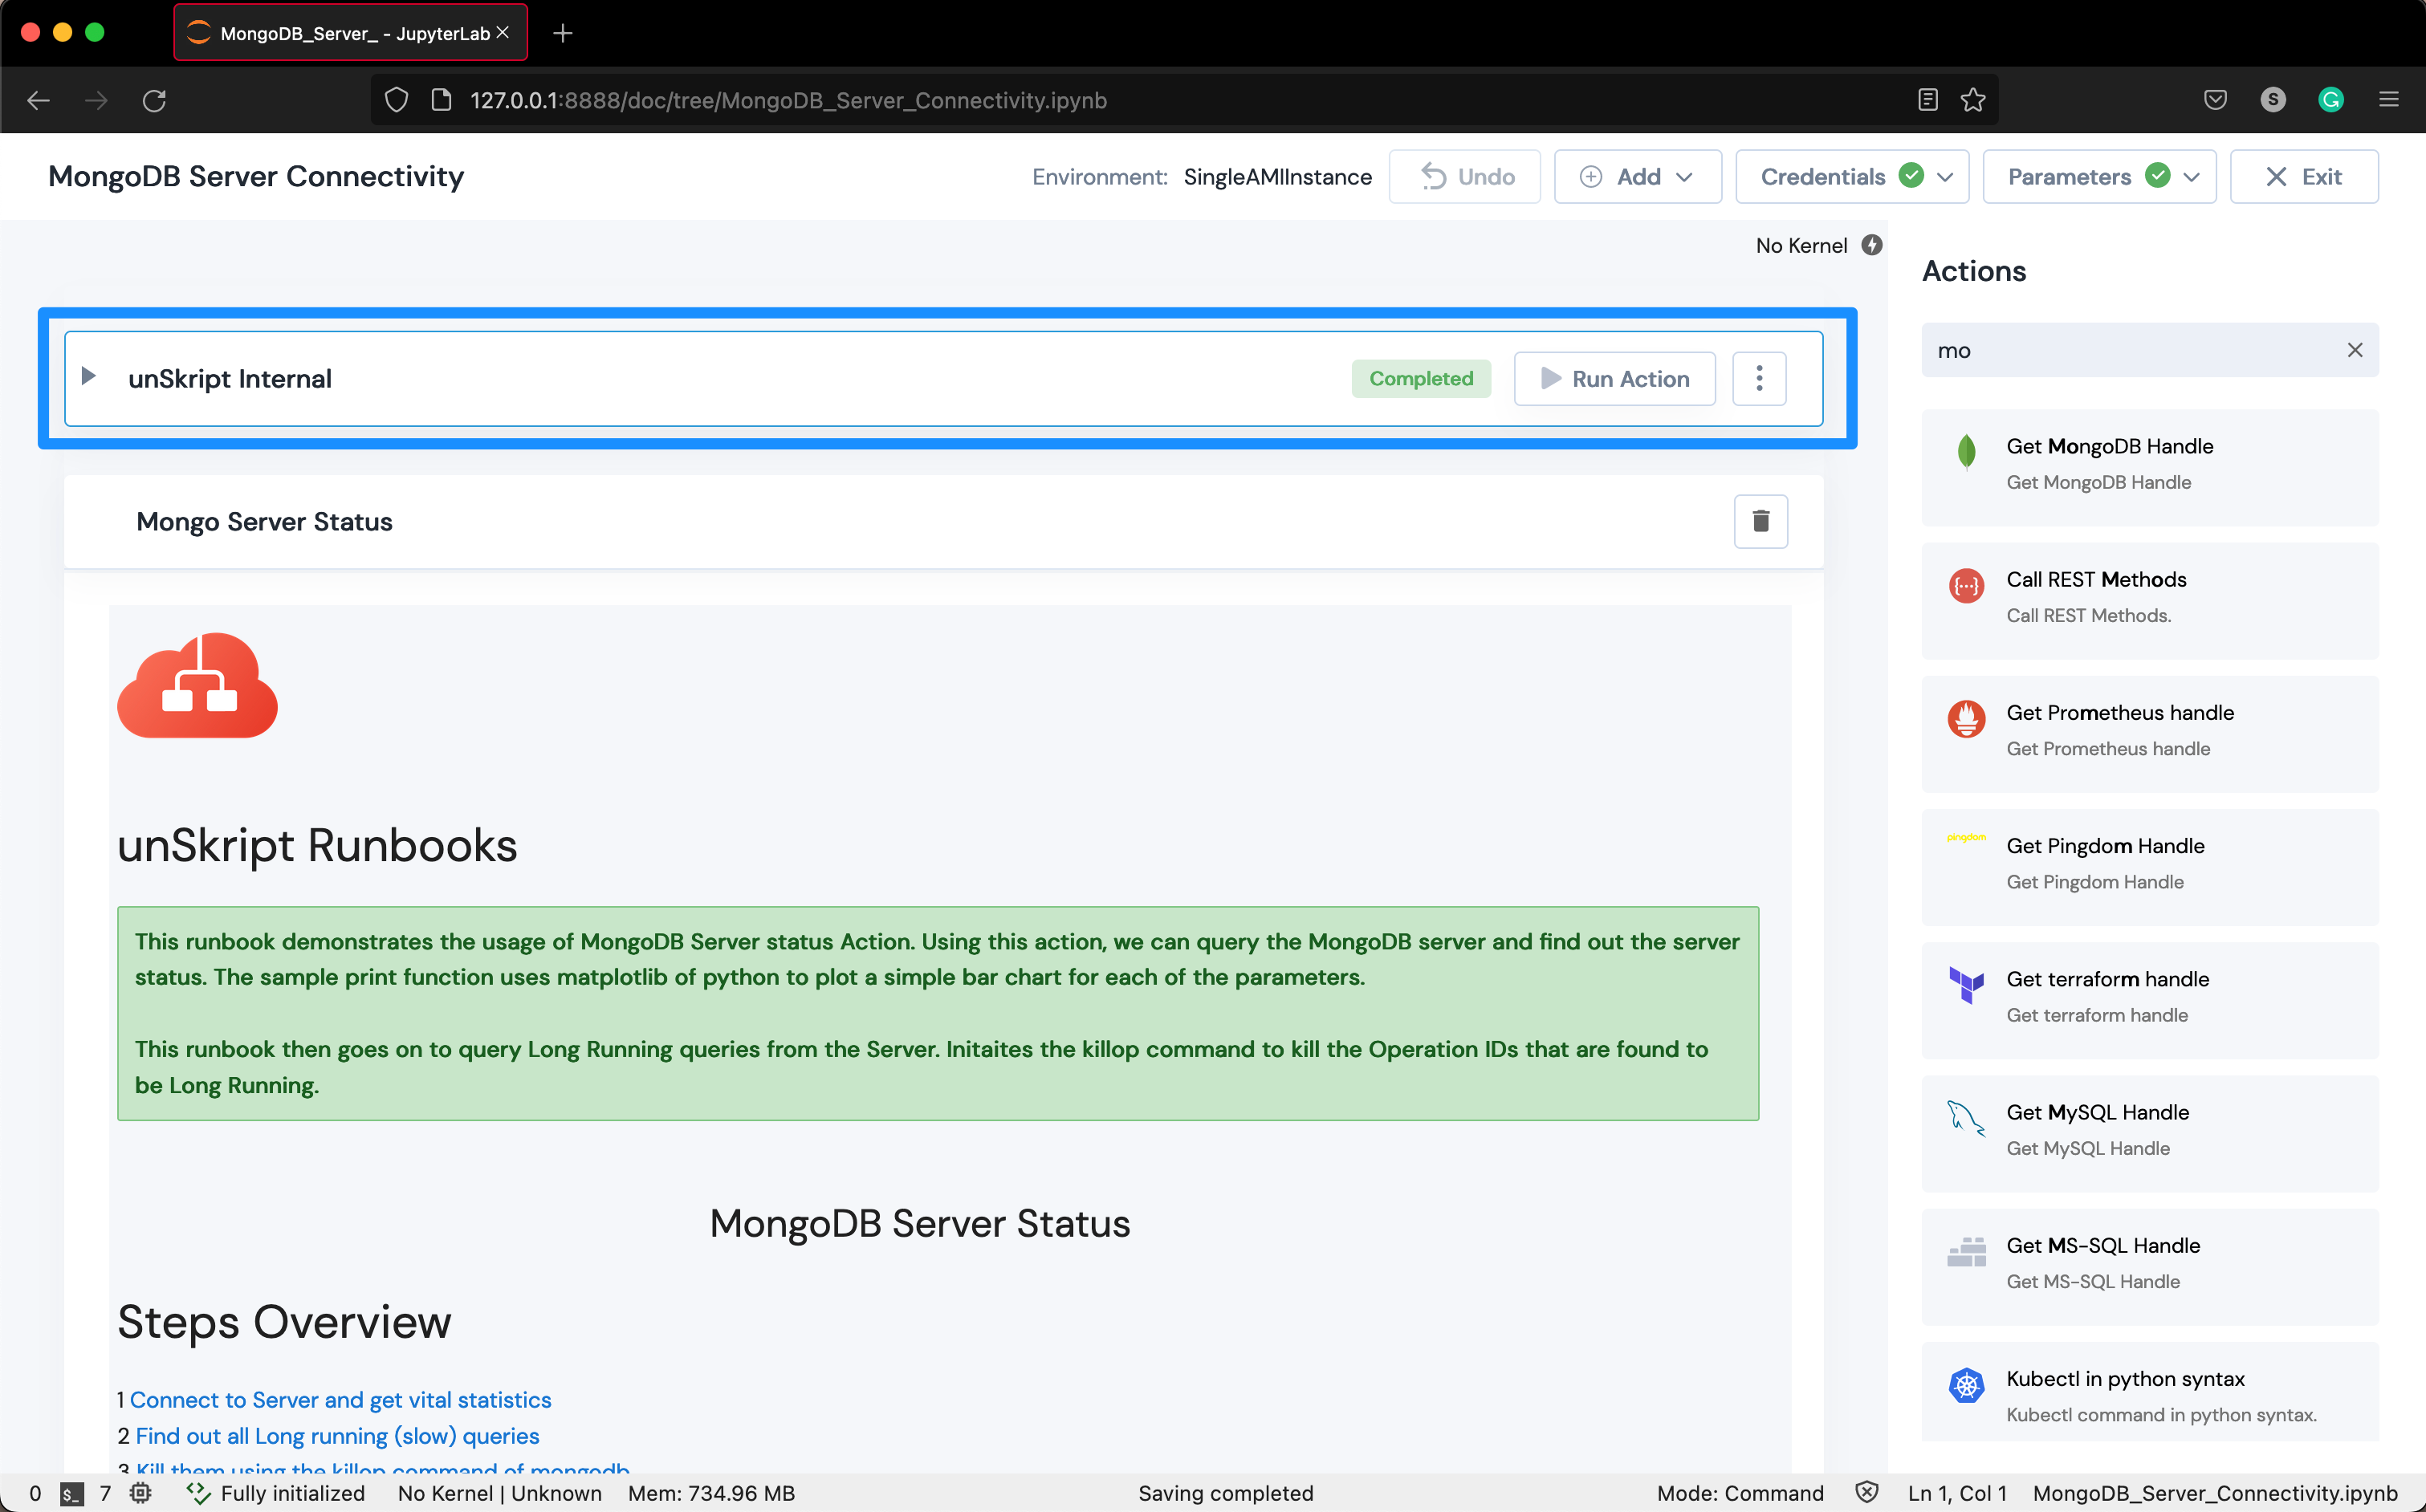Click Mem: 734.96 MB in status bar
The height and width of the screenshot is (1512, 2426).
coord(711,1493)
